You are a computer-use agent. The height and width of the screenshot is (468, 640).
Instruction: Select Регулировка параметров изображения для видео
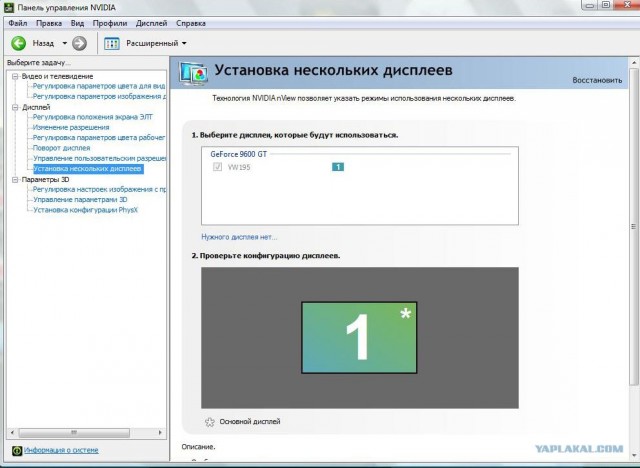pyautogui.click(x=99, y=96)
